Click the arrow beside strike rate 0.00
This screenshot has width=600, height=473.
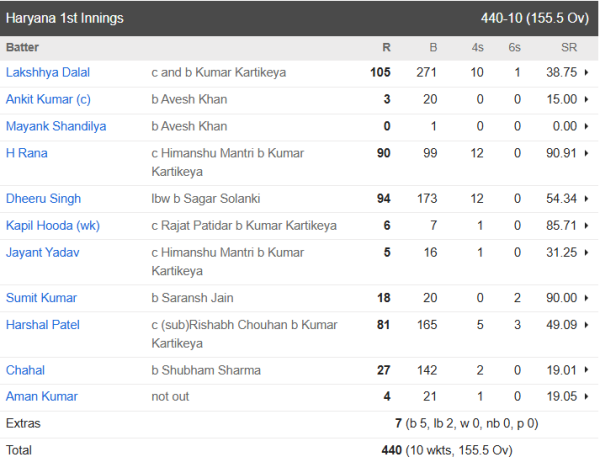[x=585, y=127]
